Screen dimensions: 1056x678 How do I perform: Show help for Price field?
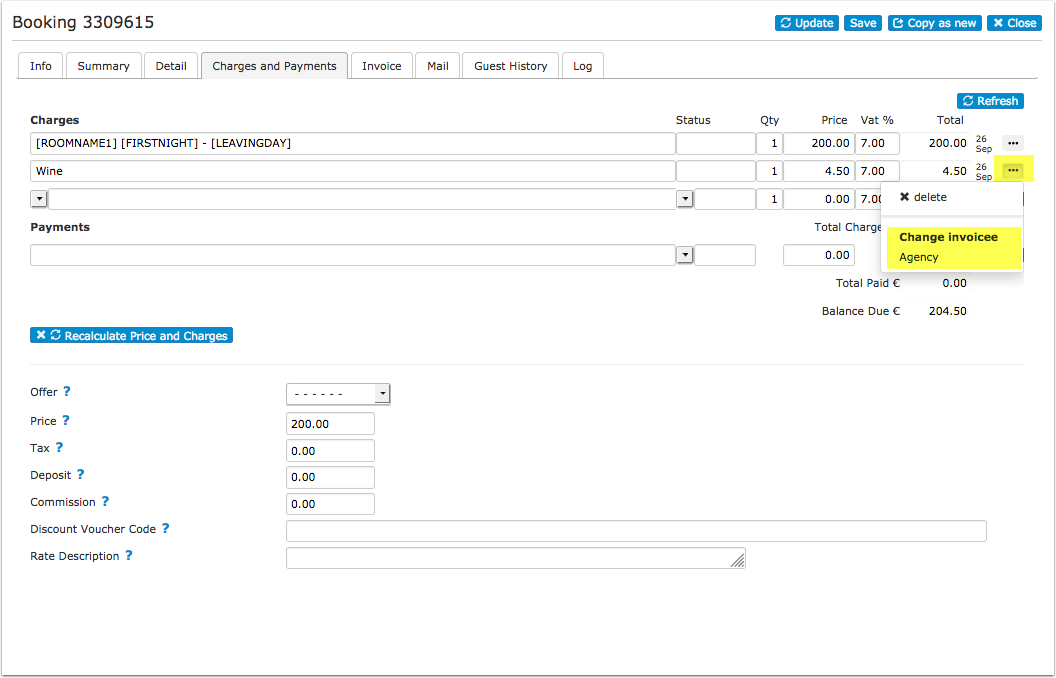point(65,420)
